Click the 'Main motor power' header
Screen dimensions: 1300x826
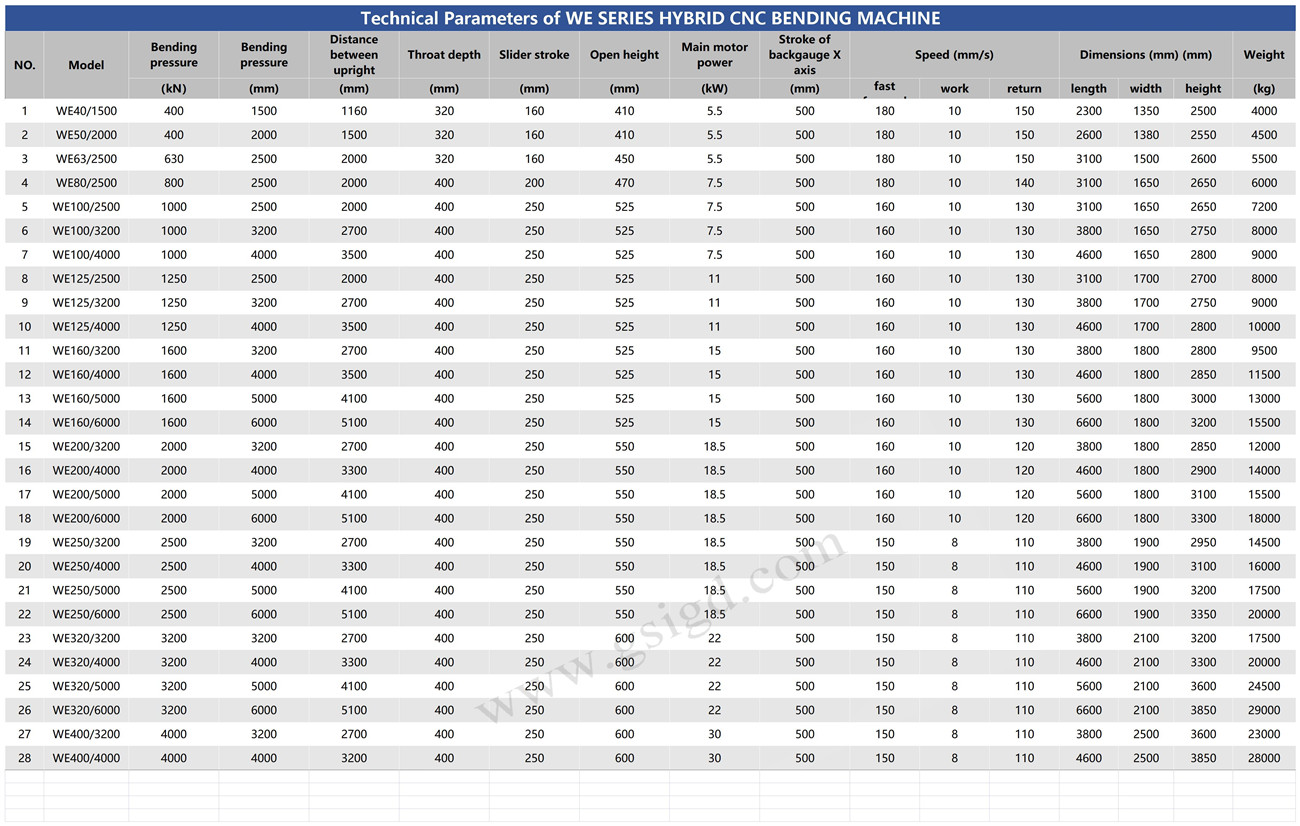(714, 55)
